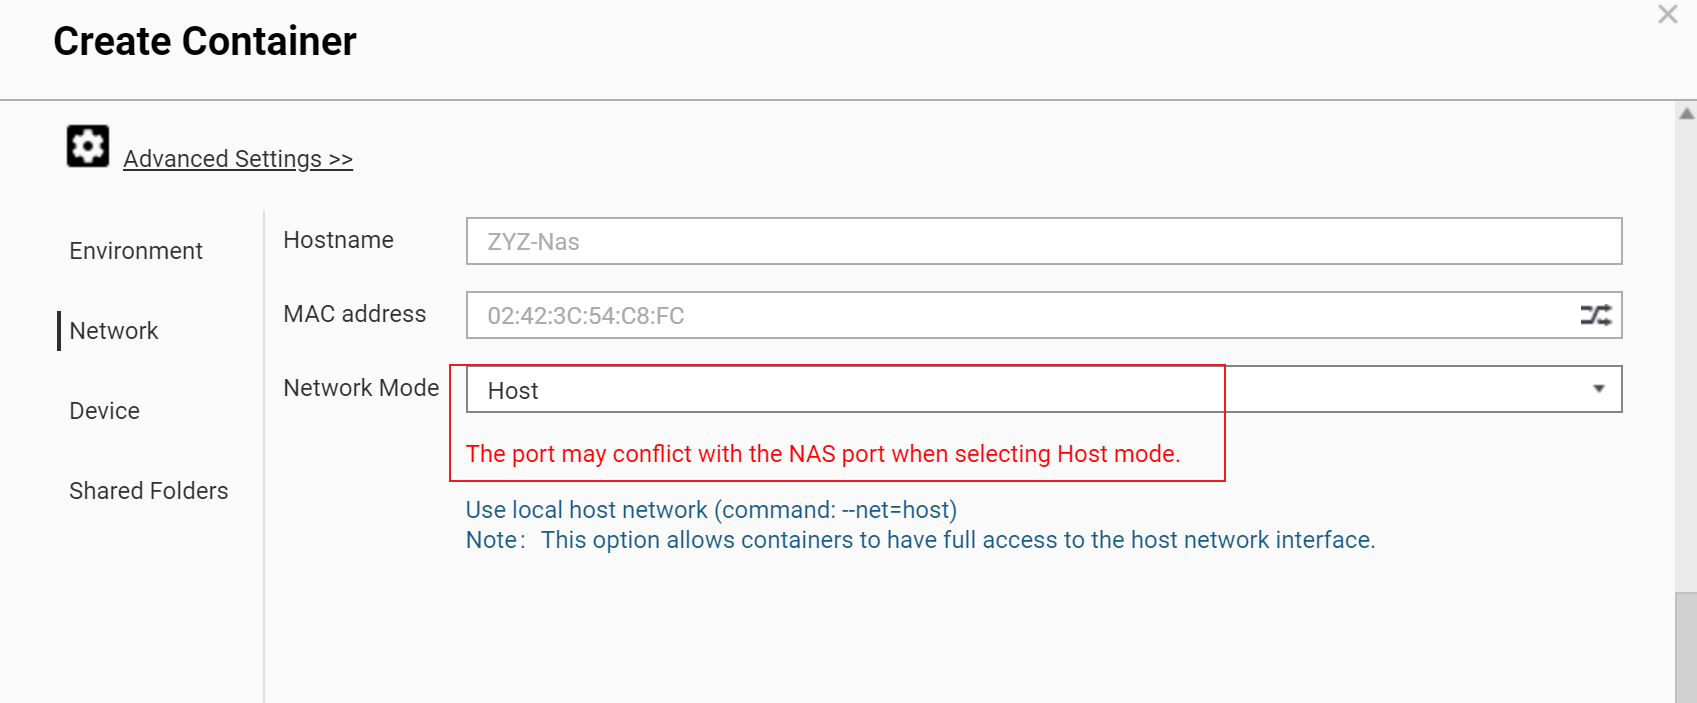
Task: Click the scrollbar up arrow
Action: pyautogui.click(x=1686, y=114)
